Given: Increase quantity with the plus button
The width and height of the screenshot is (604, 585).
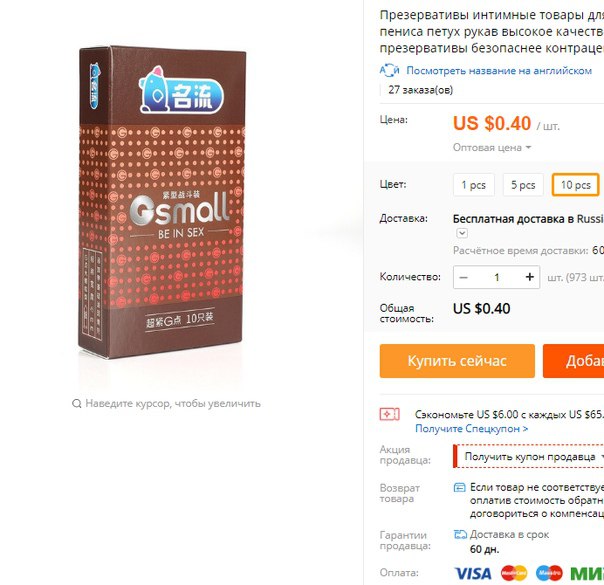Looking at the screenshot, I should [x=530, y=277].
